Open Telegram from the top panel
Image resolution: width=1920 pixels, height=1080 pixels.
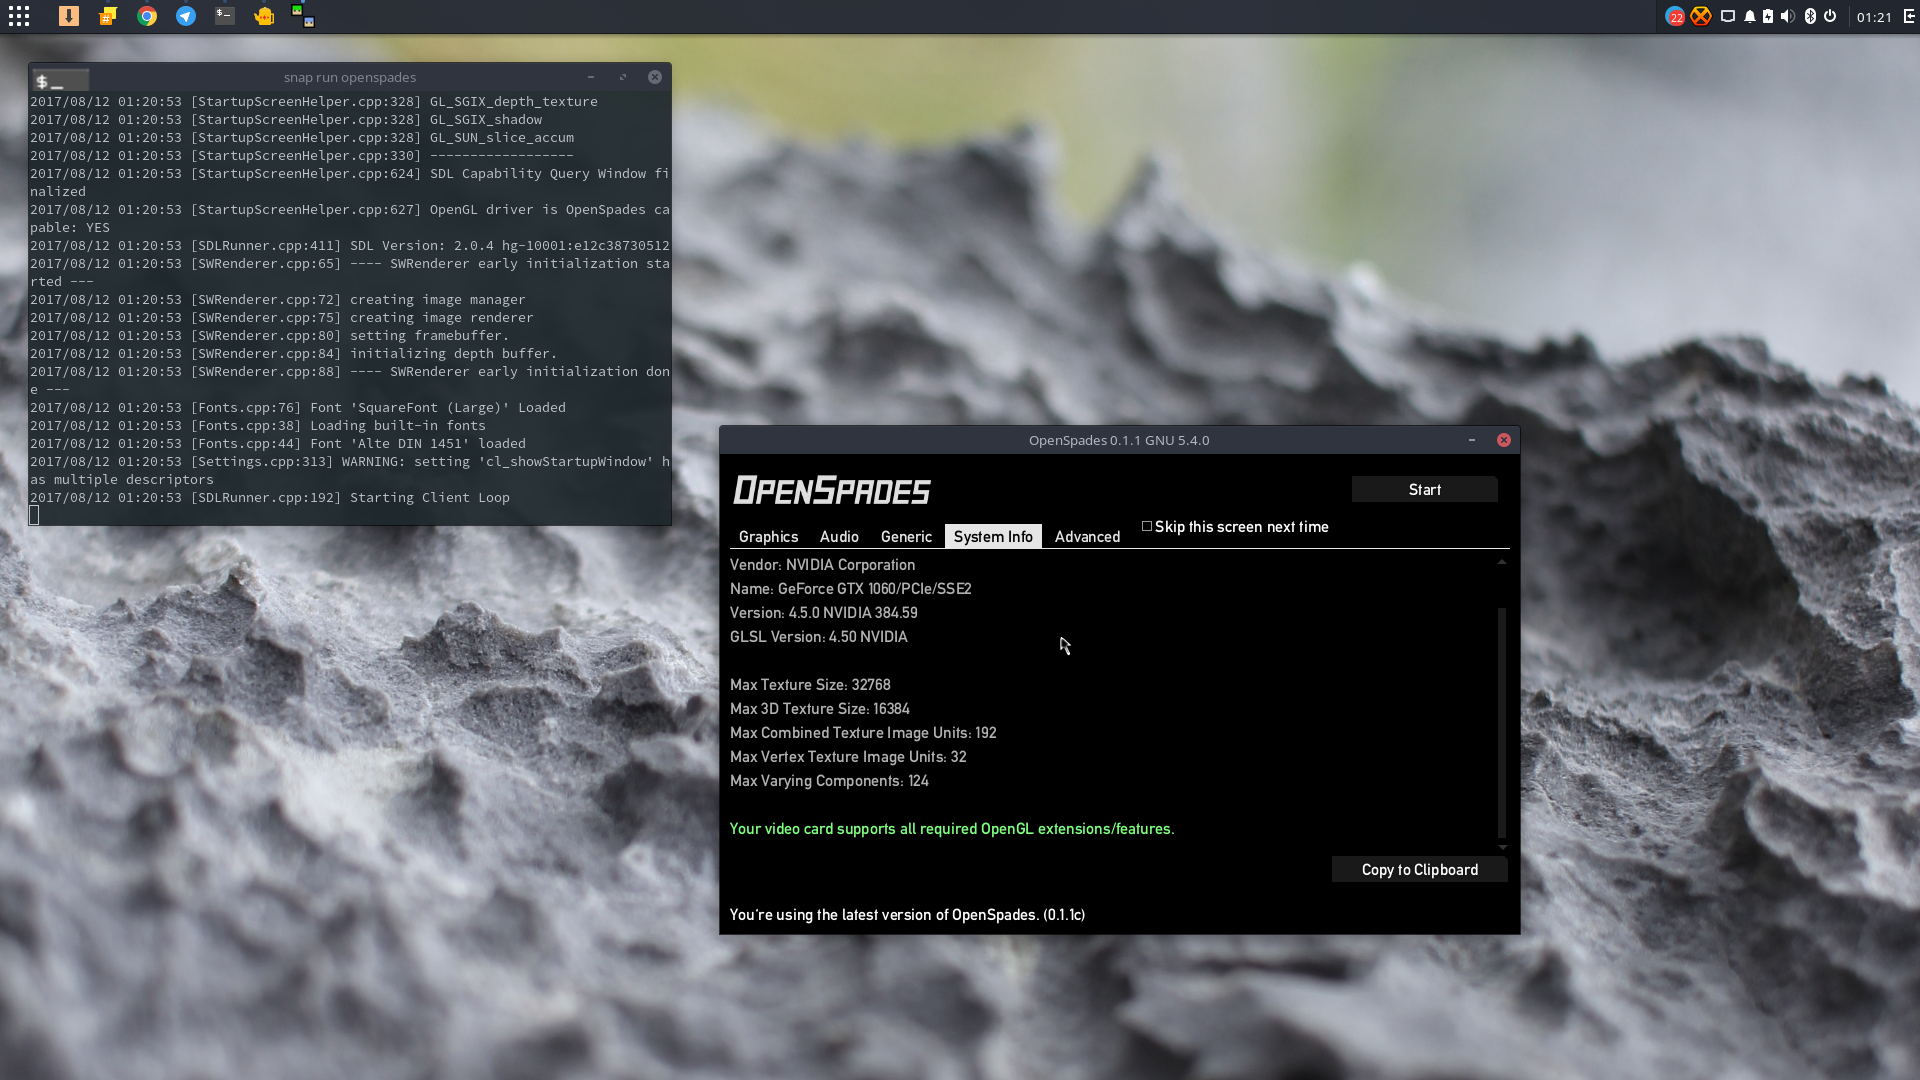(186, 16)
